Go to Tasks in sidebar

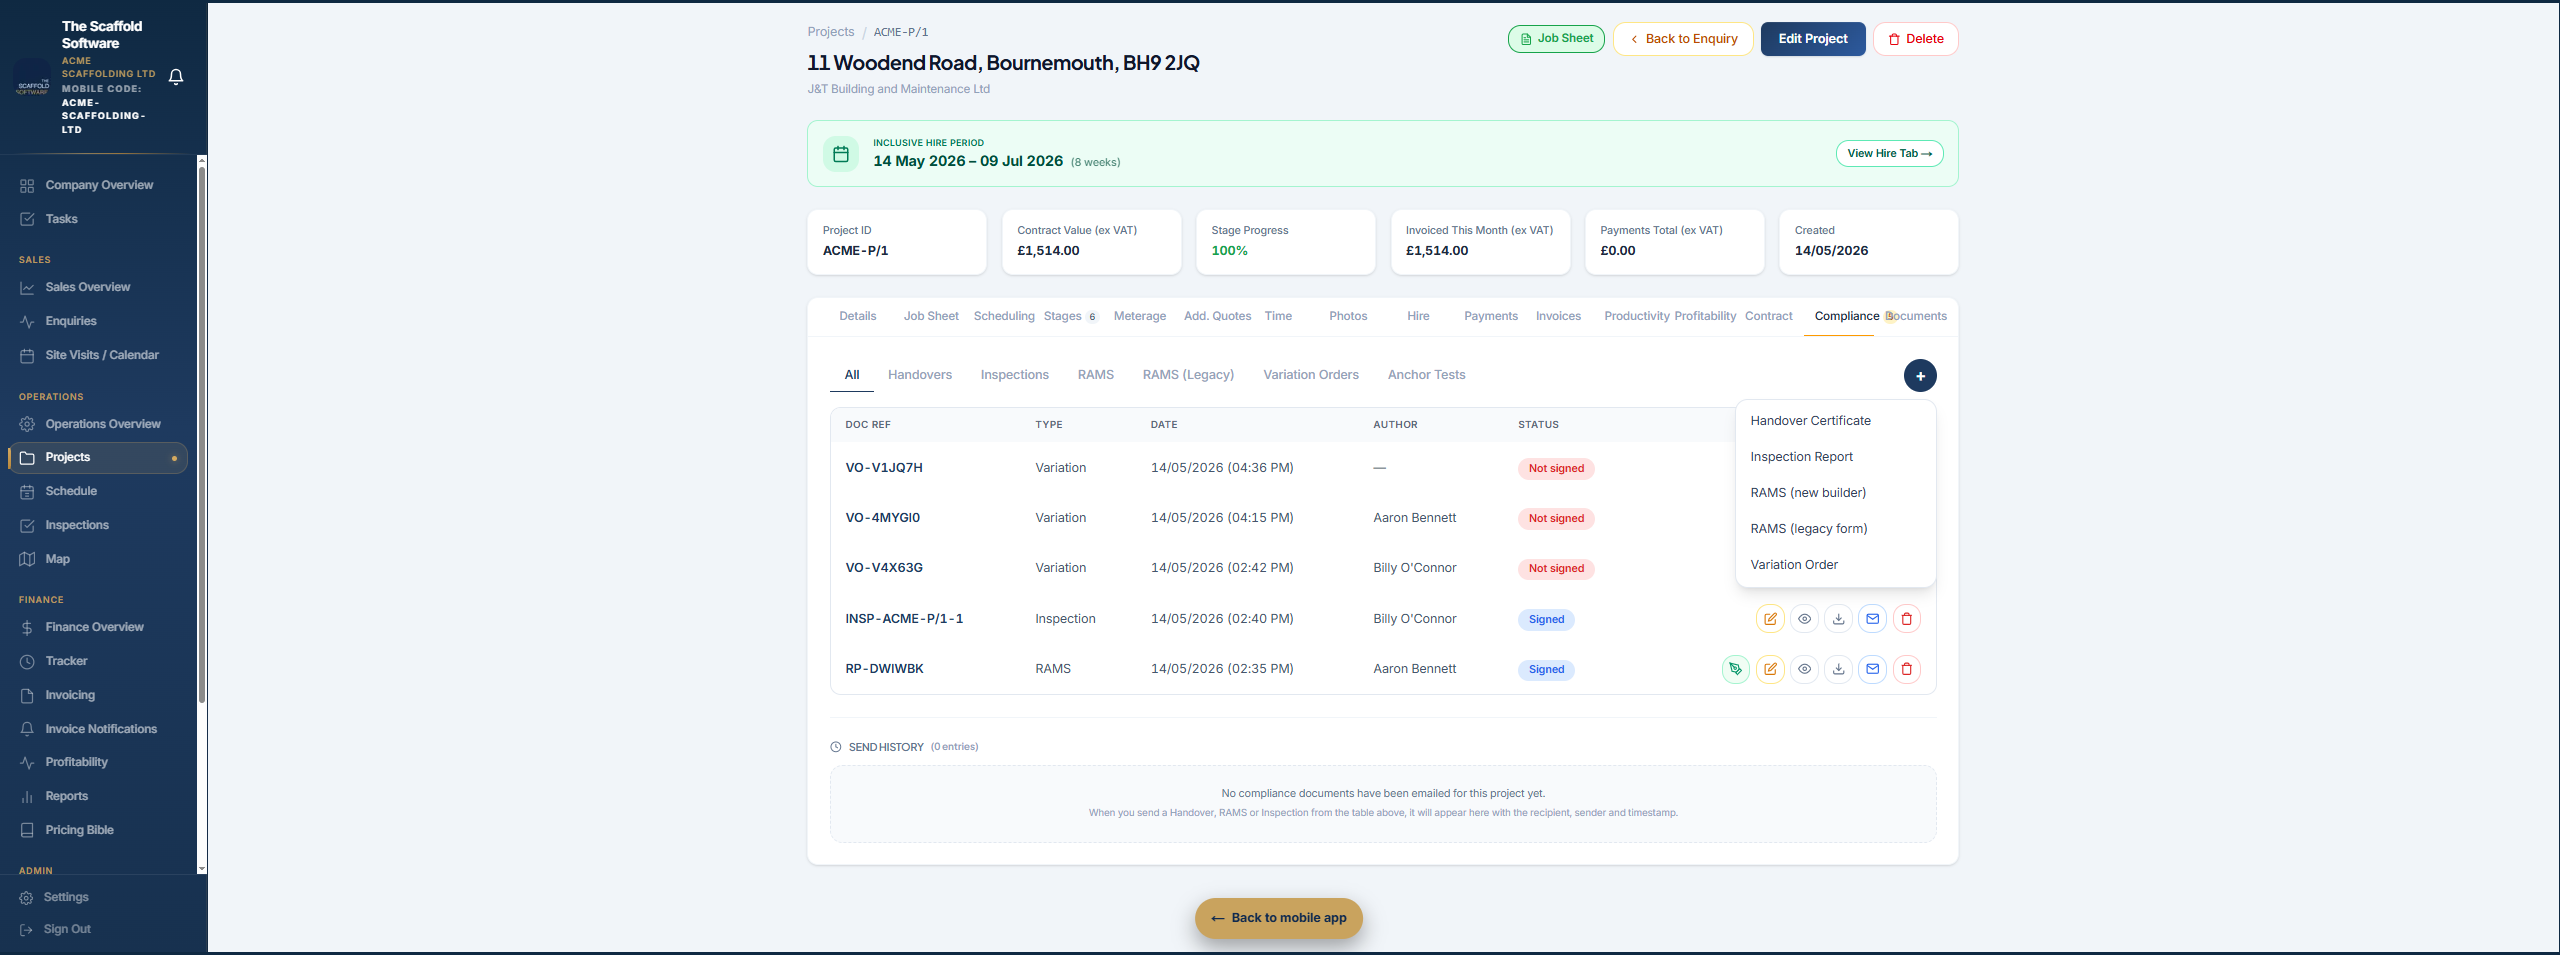coord(98,219)
